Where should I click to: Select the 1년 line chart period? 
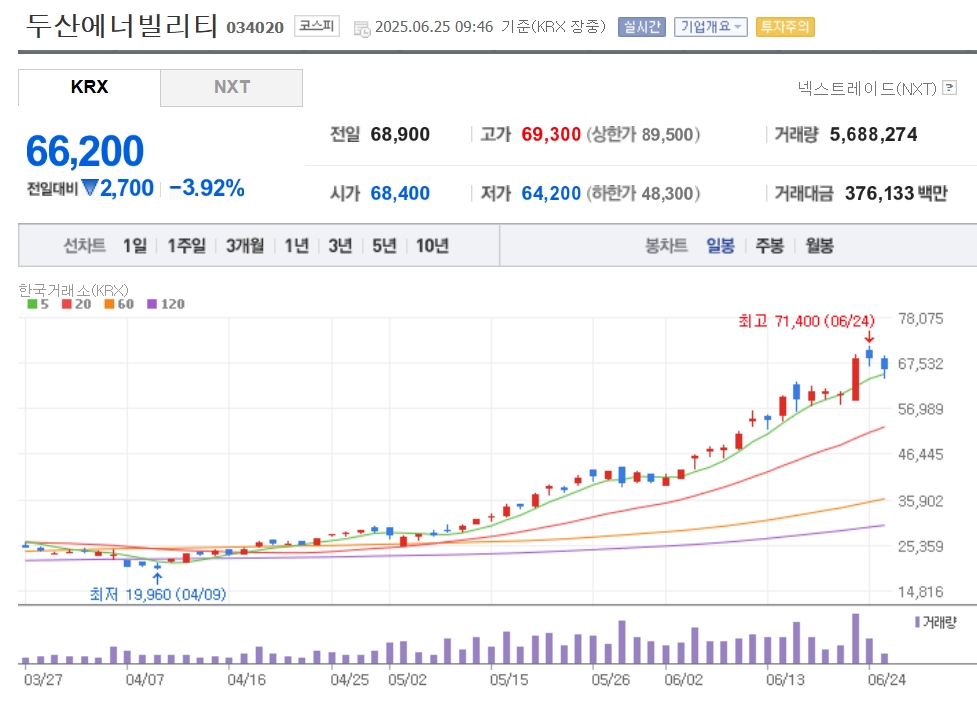click(x=297, y=246)
